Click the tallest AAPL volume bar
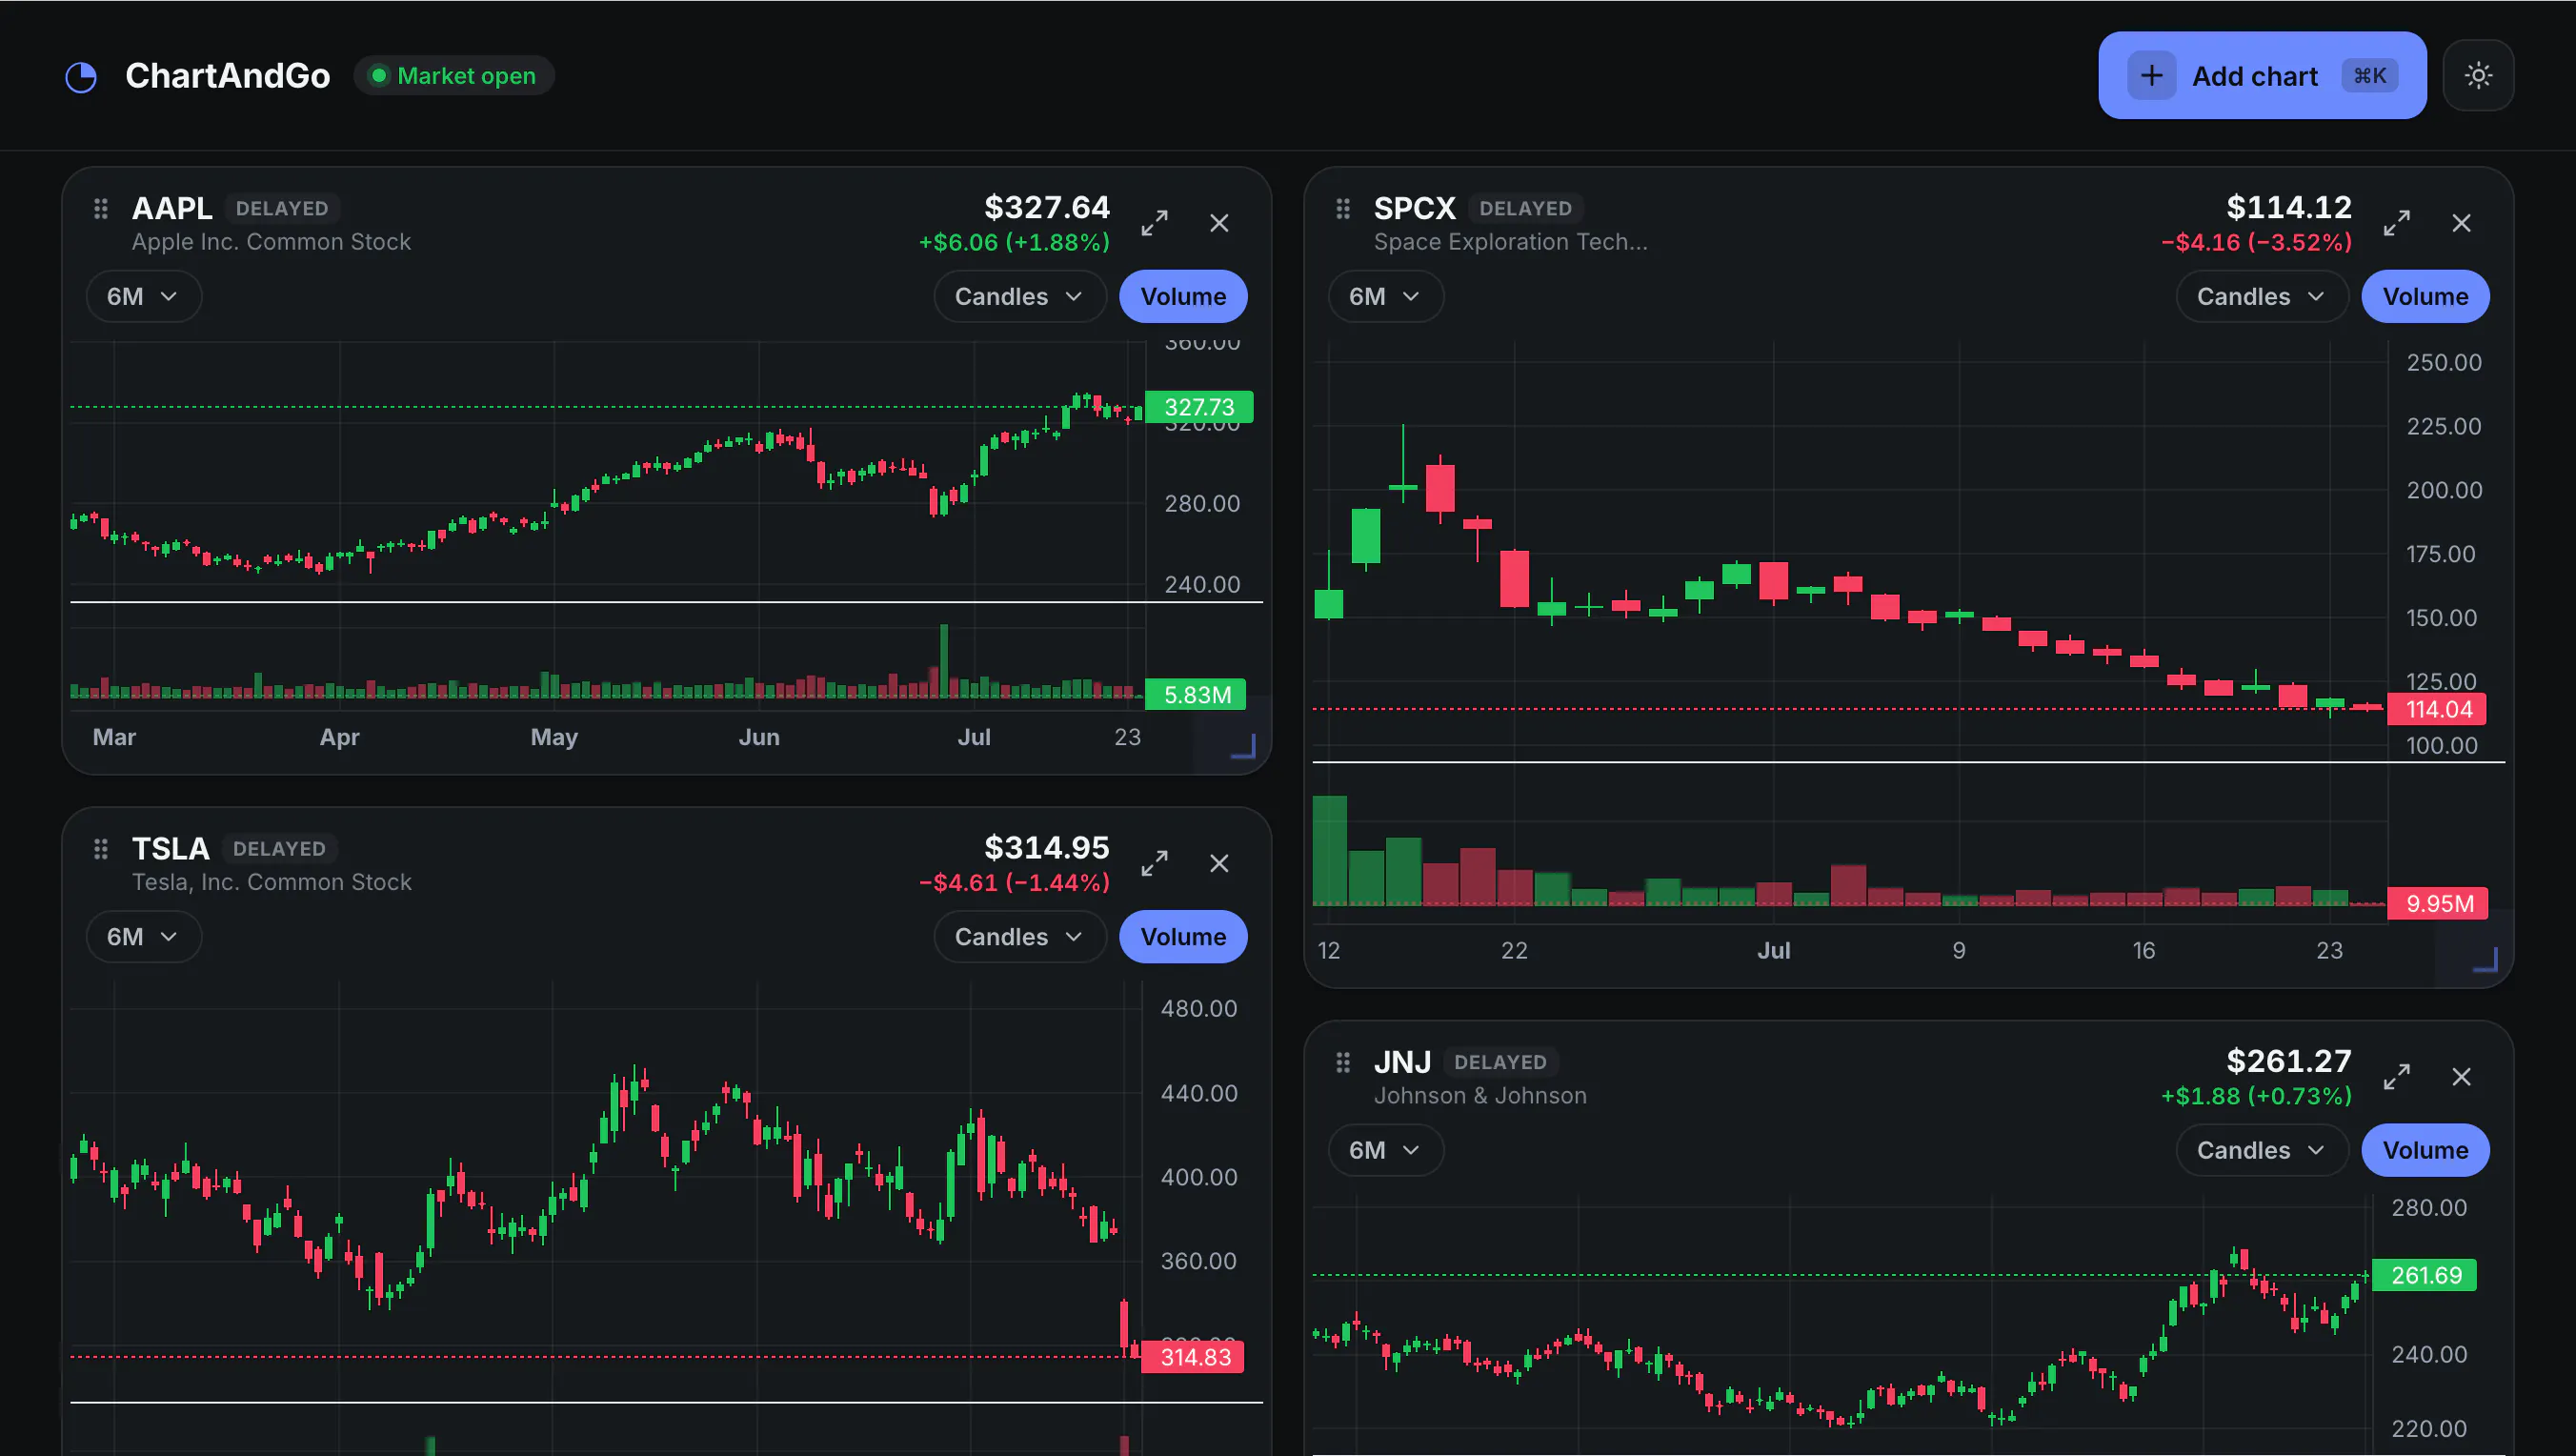Screen dimensions: 2576x1456 click(x=944, y=661)
